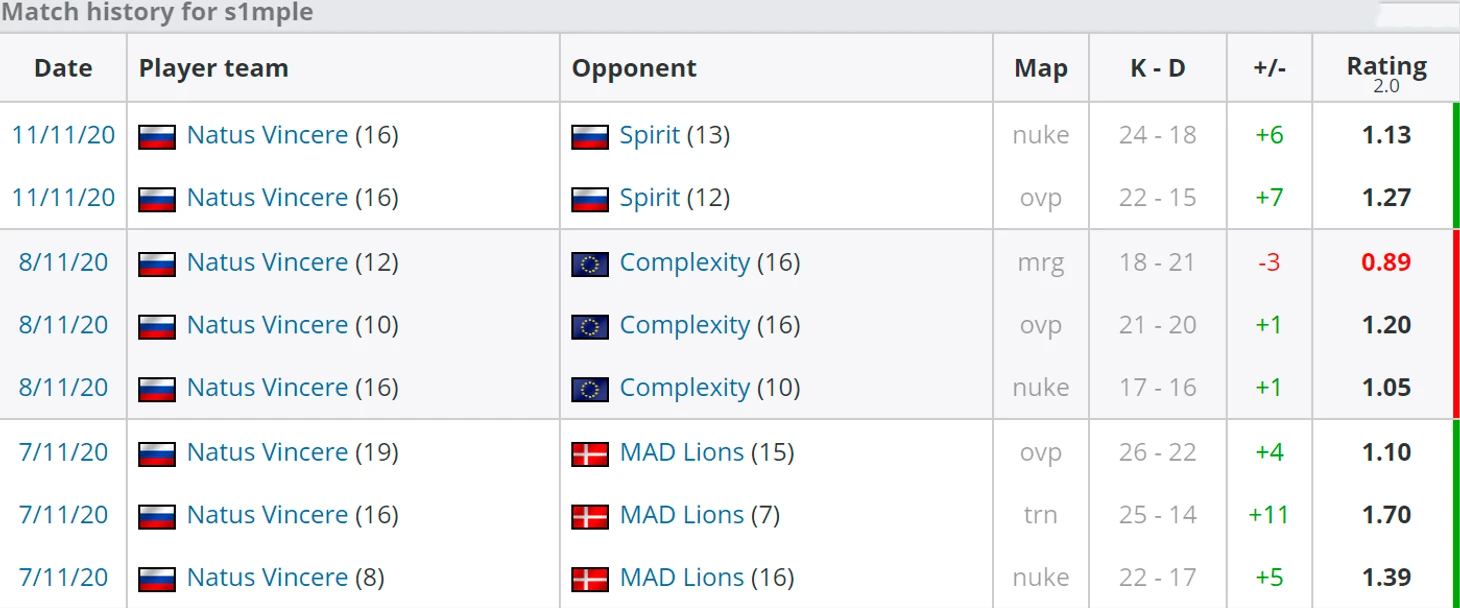Click the +/- column header

(x=1269, y=68)
